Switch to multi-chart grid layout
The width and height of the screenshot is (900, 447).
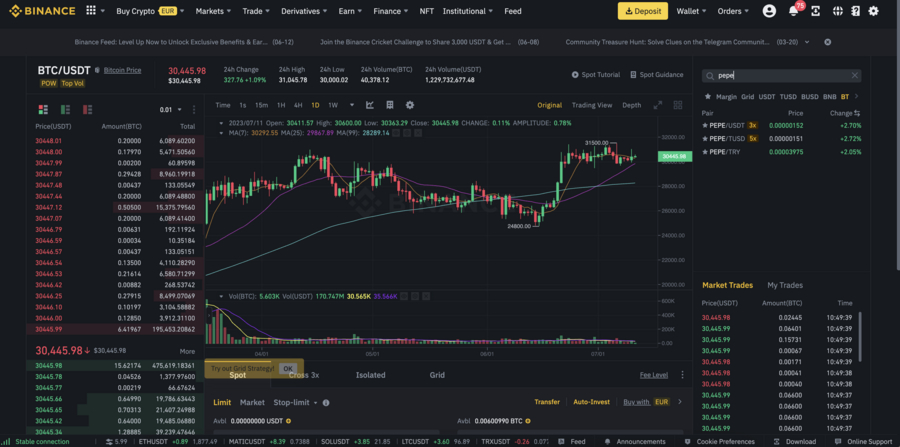pos(678,105)
